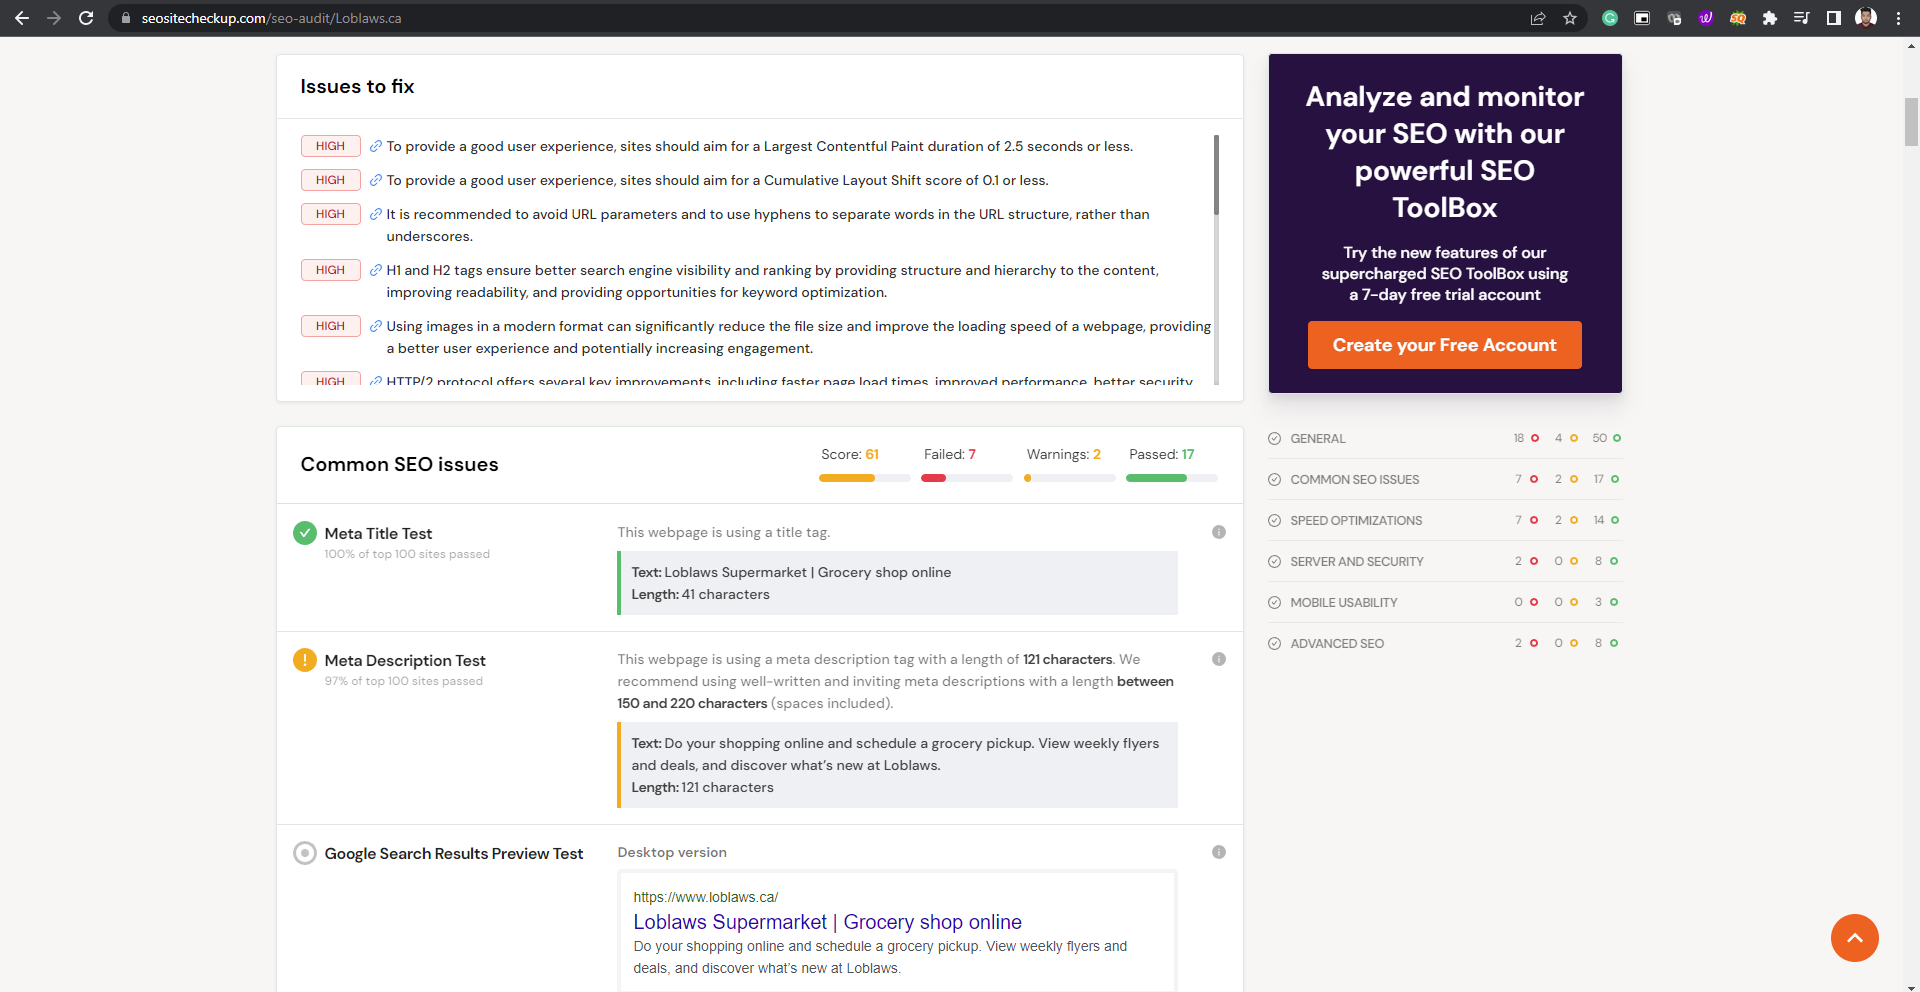This screenshot has height=992, width=1920.
Task: Click the HIGH badge for Cumulative Layout Shift
Action: pyautogui.click(x=330, y=180)
